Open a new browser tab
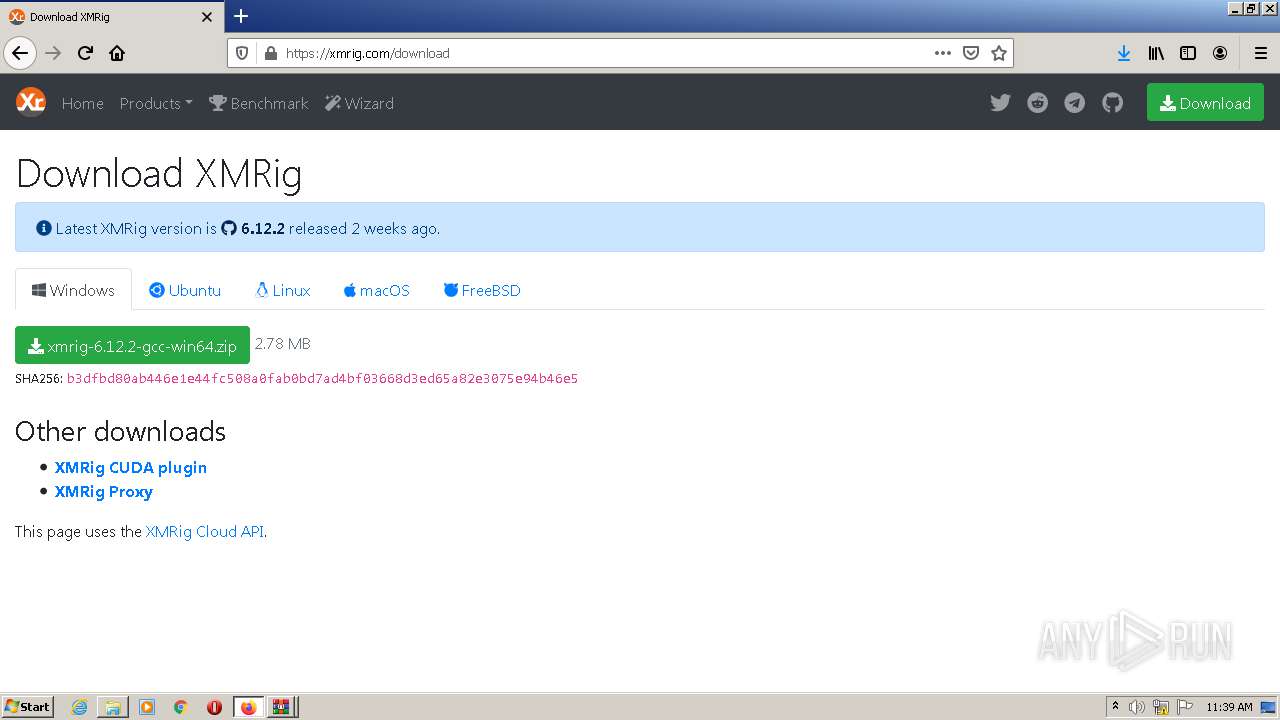 pos(241,16)
